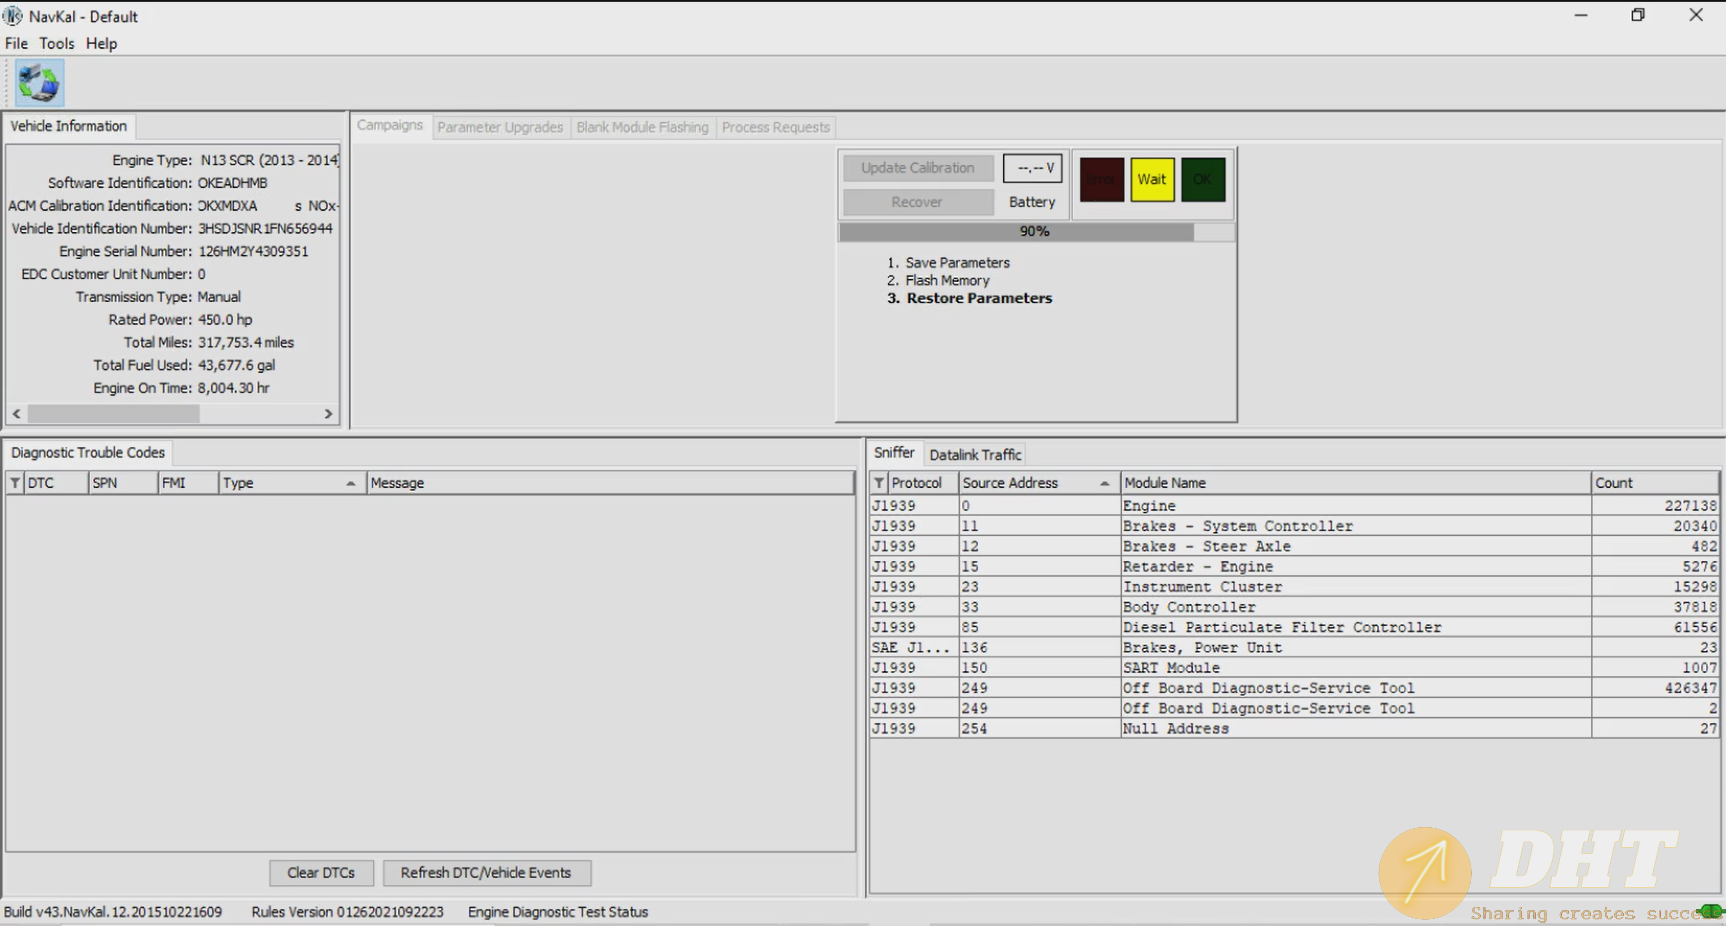Select the Brakes - Steer Axle row

coord(1294,546)
